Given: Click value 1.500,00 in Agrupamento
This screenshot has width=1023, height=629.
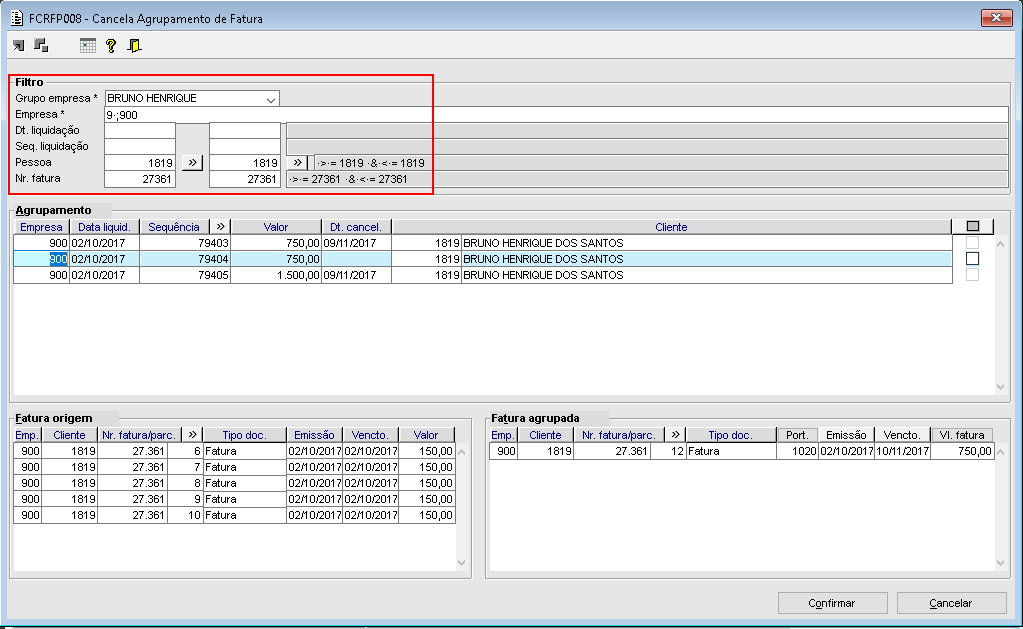Looking at the screenshot, I should [276, 275].
